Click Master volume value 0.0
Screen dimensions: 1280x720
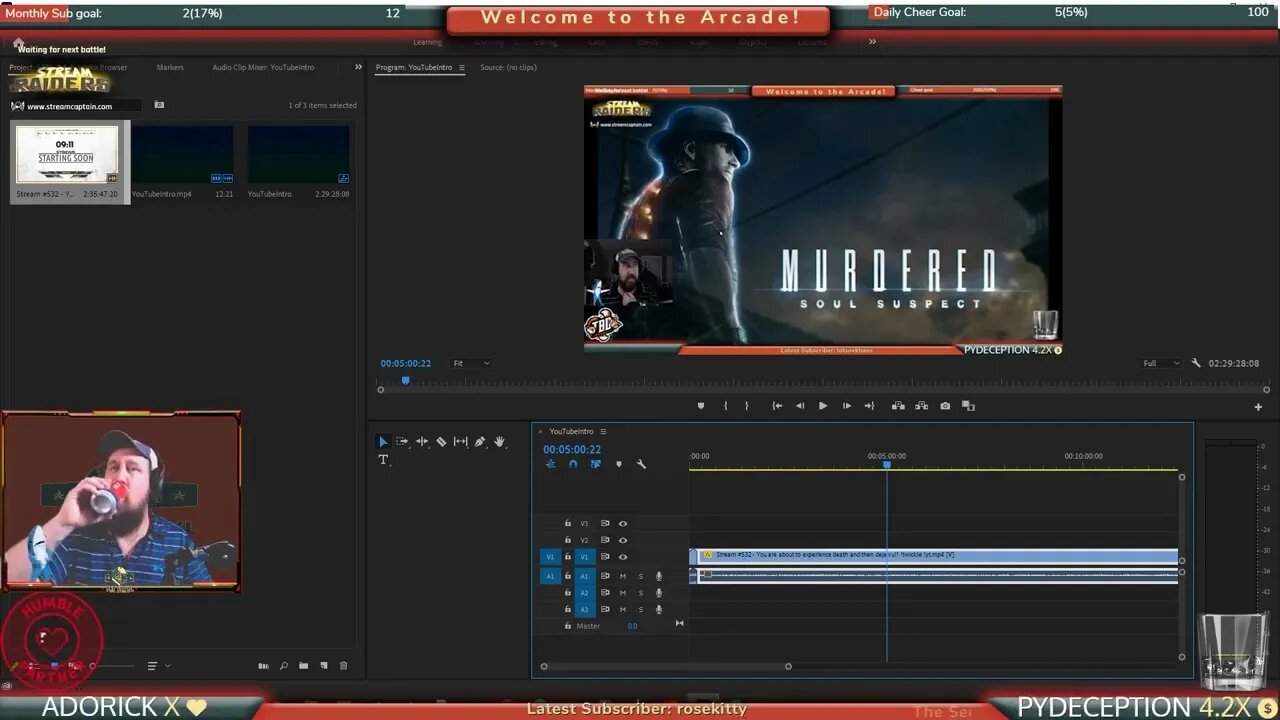coord(632,626)
